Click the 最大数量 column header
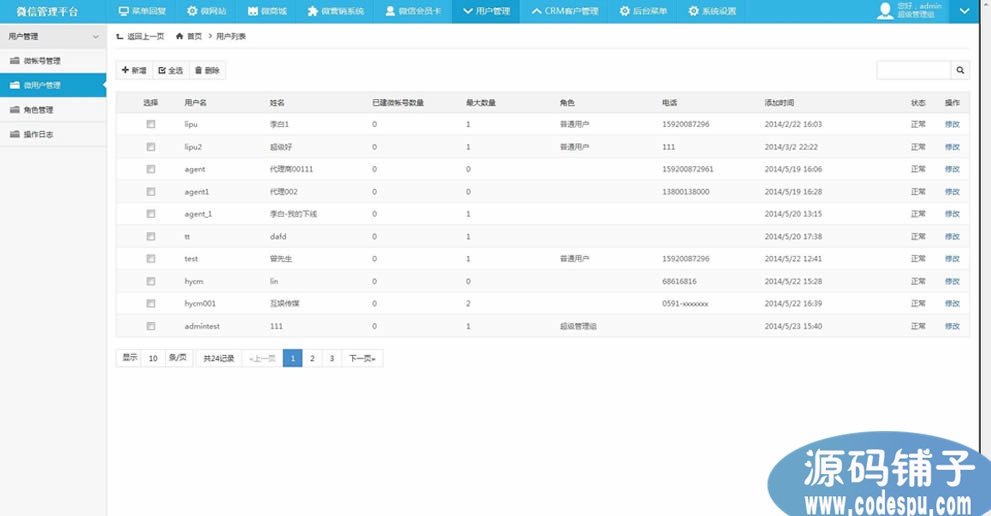Viewport: 991px width, 516px height. click(481, 102)
